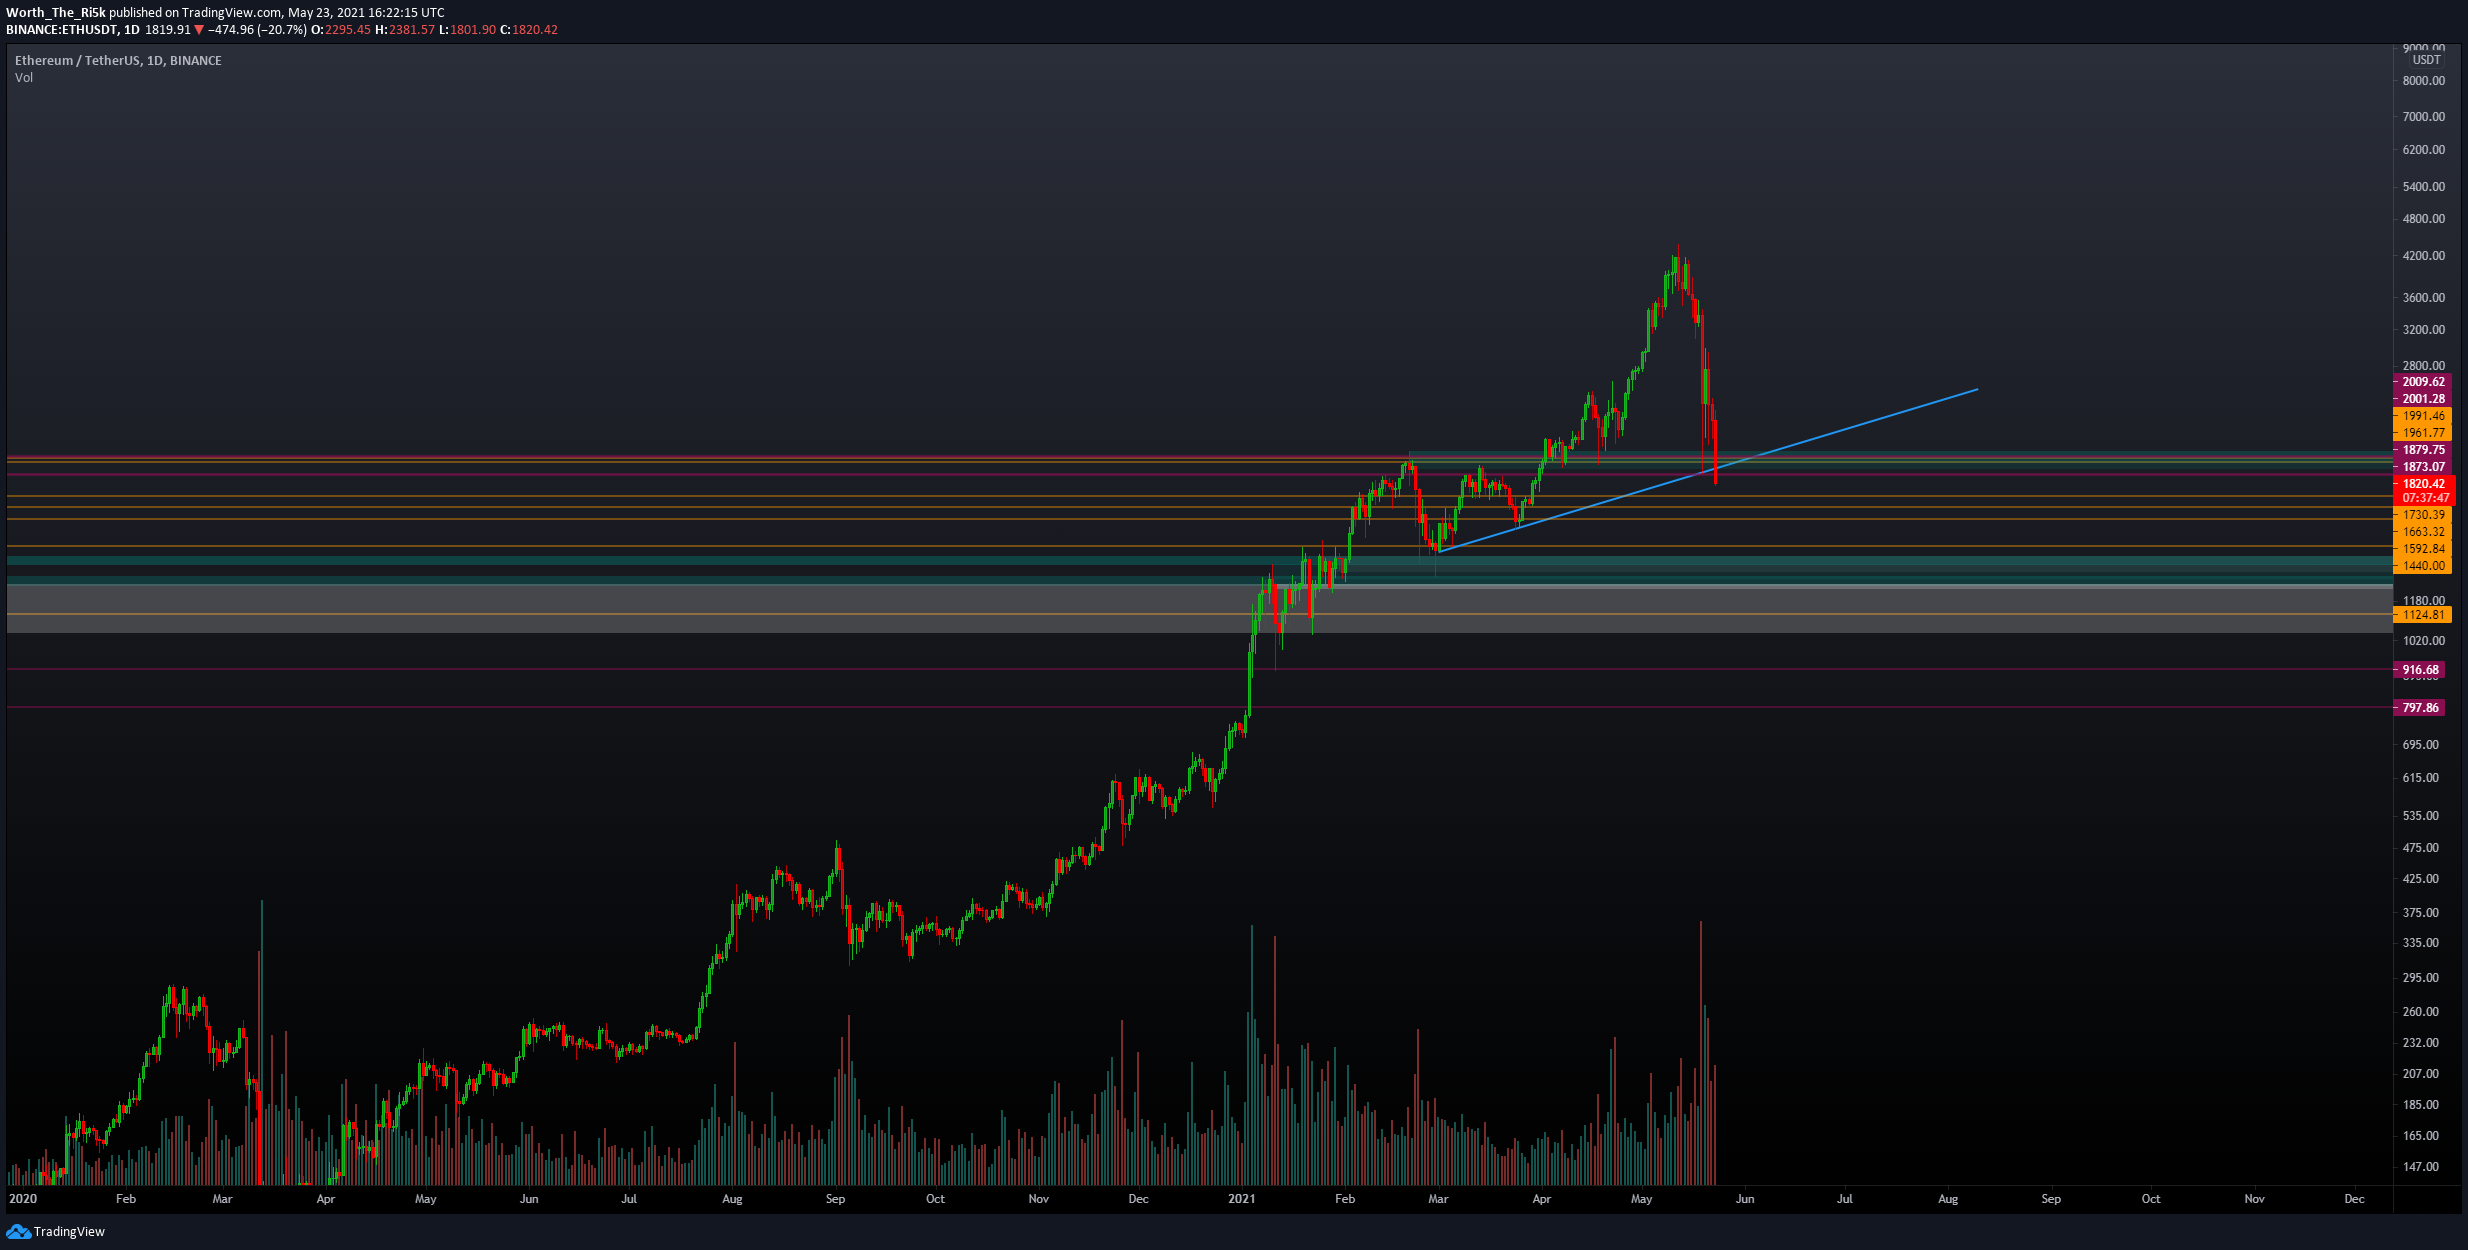The width and height of the screenshot is (2468, 1250).
Task: Click the TradingView cloud logo icon
Action: (x=18, y=1232)
